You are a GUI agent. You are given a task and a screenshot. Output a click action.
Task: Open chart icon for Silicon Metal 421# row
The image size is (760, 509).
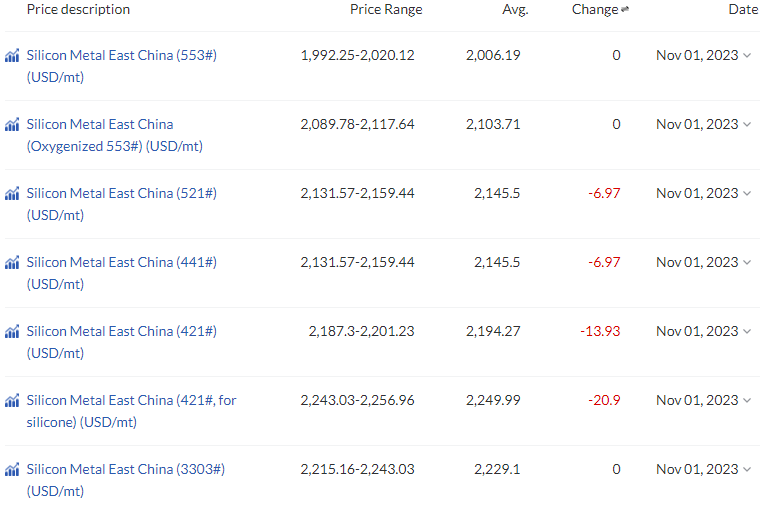pyautogui.click(x=12, y=332)
